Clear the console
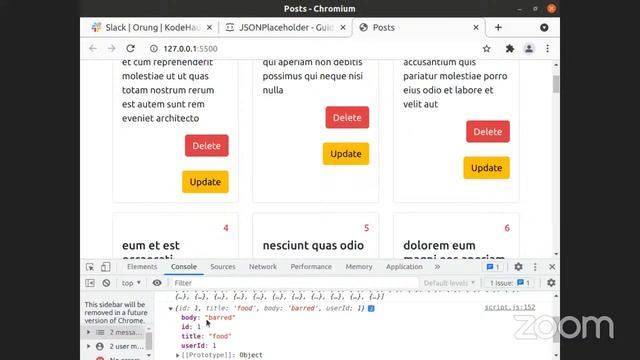This screenshot has height=360, width=640. pyautogui.click(x=106, y=283)
